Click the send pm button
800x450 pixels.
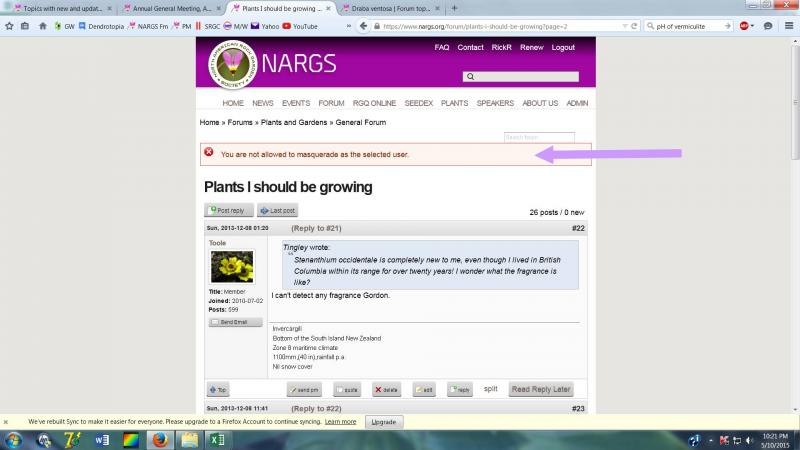pos(304,390)
